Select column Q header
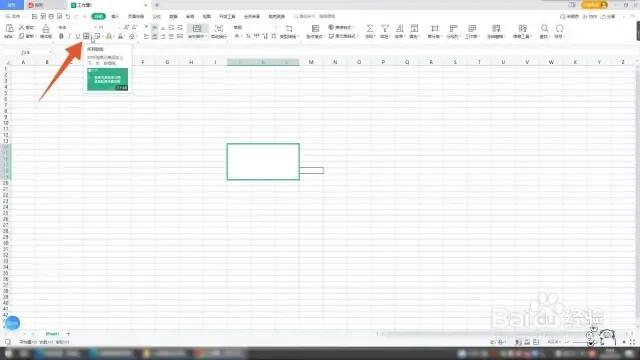 [x=407, y=62]
